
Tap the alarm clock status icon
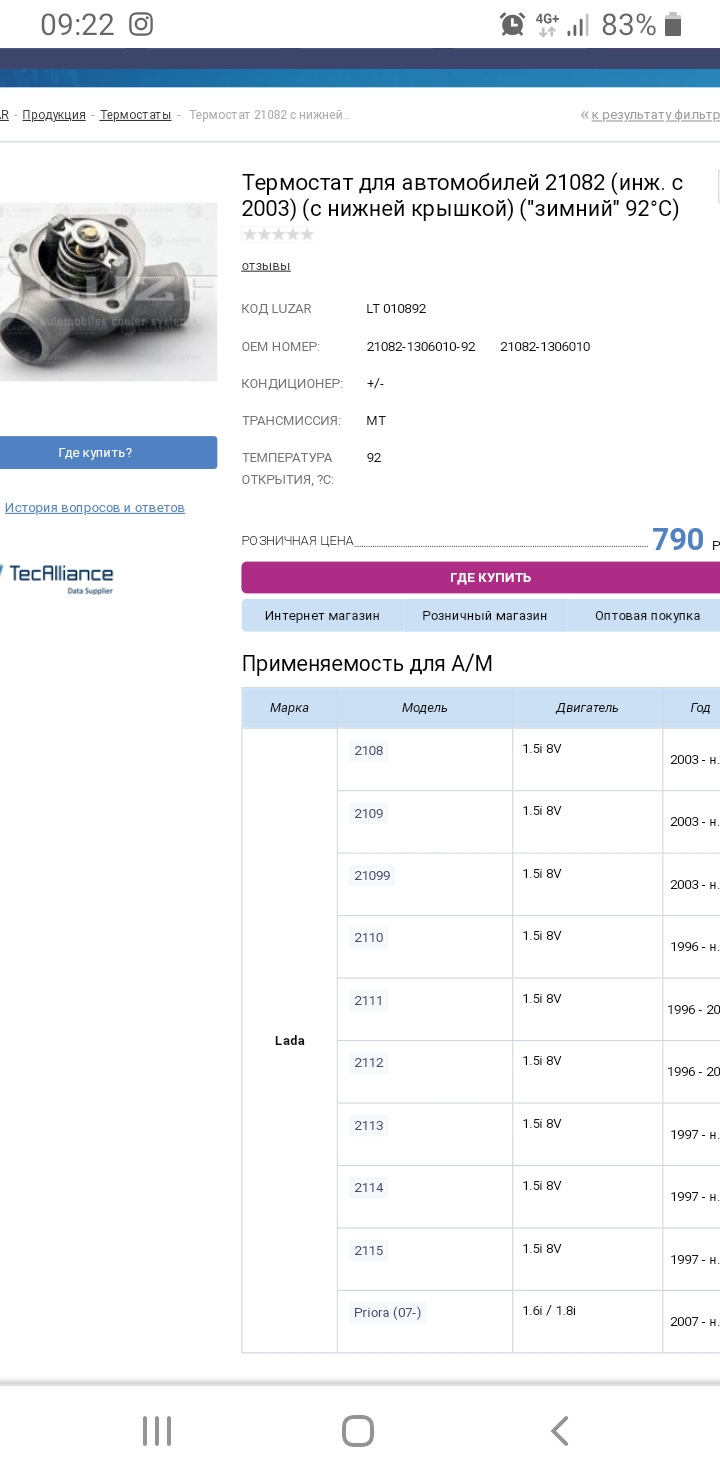512,25
